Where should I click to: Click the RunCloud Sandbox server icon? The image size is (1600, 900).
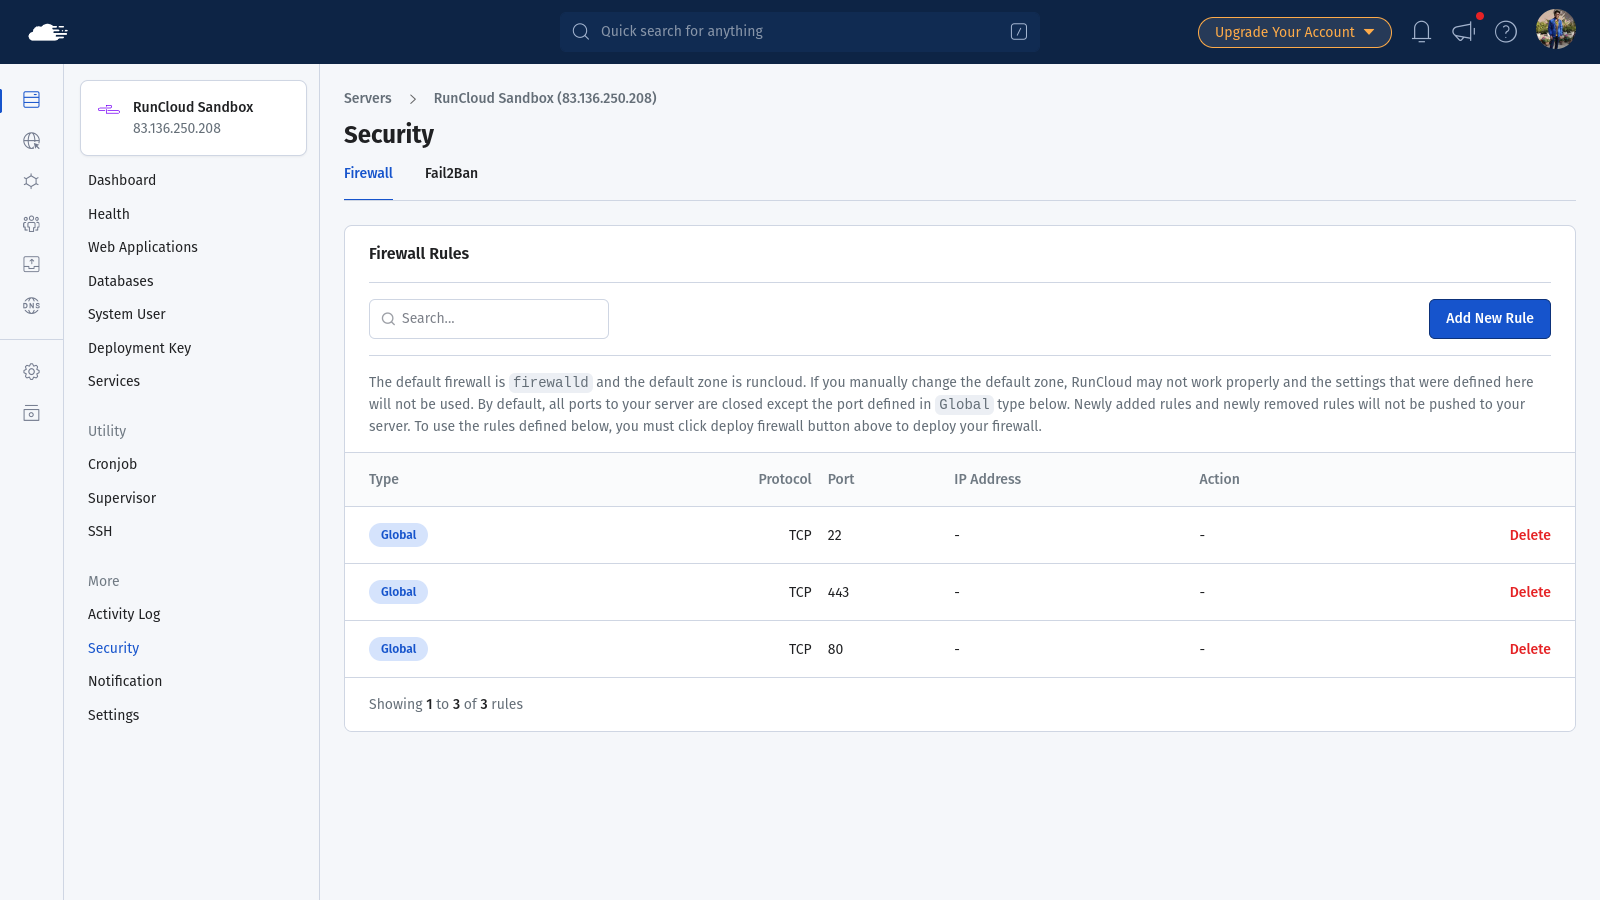109,110
